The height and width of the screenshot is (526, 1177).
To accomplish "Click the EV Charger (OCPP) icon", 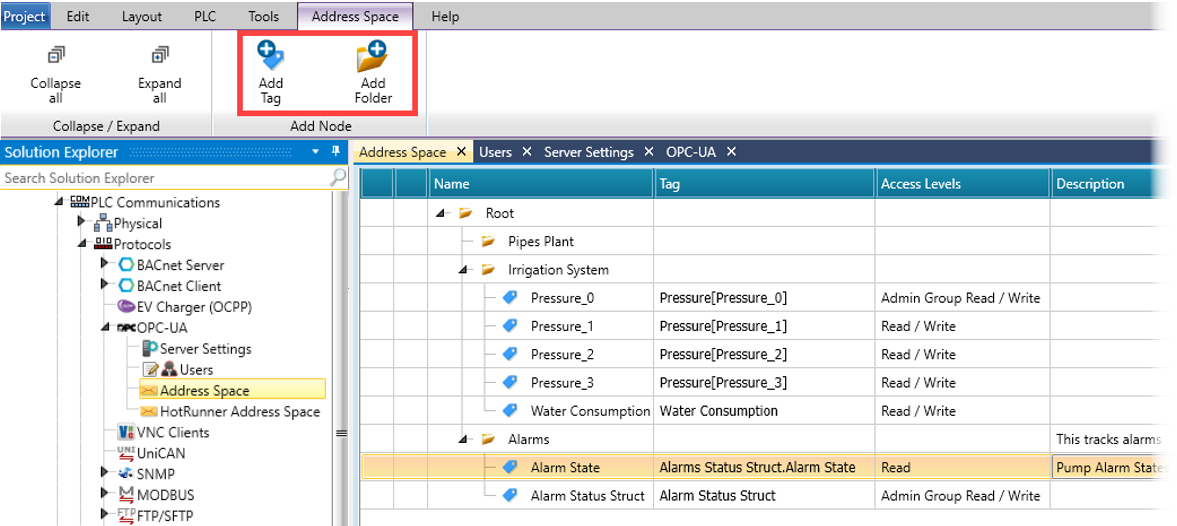I will (x=127, y=307).
